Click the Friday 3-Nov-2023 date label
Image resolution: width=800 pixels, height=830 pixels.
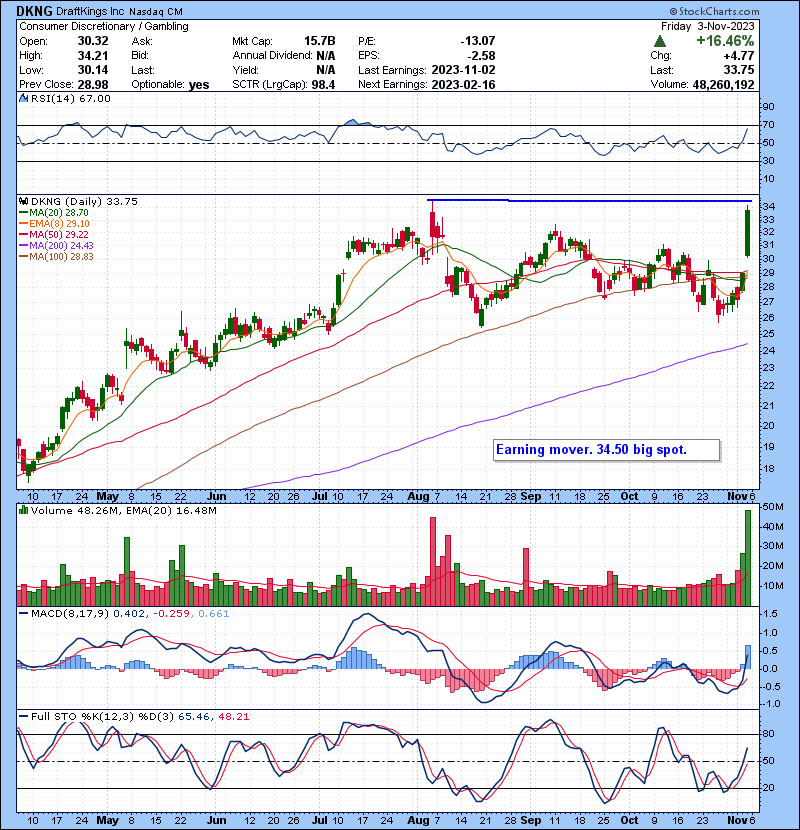[707, 26]
